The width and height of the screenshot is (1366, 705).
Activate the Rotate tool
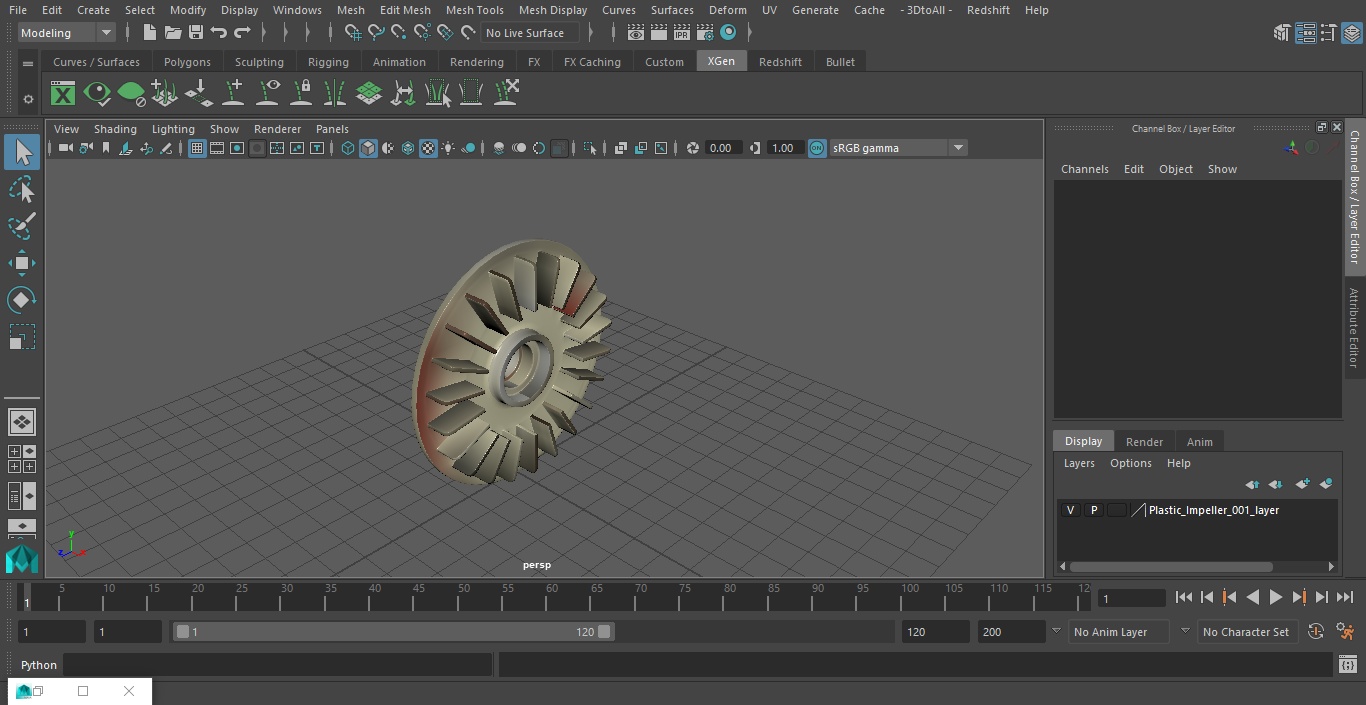(x=22, y=300)
